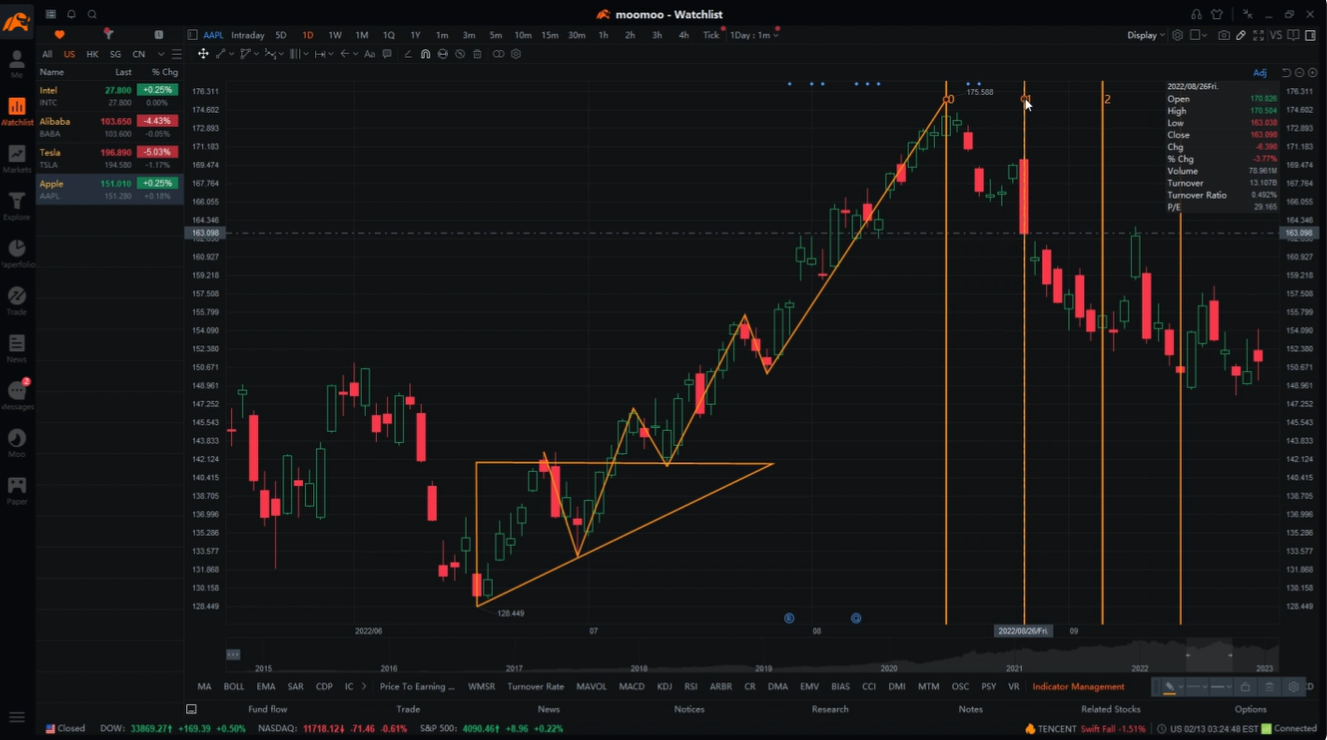This screenshot has width=1327, height=740.
Task: Open the News sidebar section
Action: coord(17,348)
